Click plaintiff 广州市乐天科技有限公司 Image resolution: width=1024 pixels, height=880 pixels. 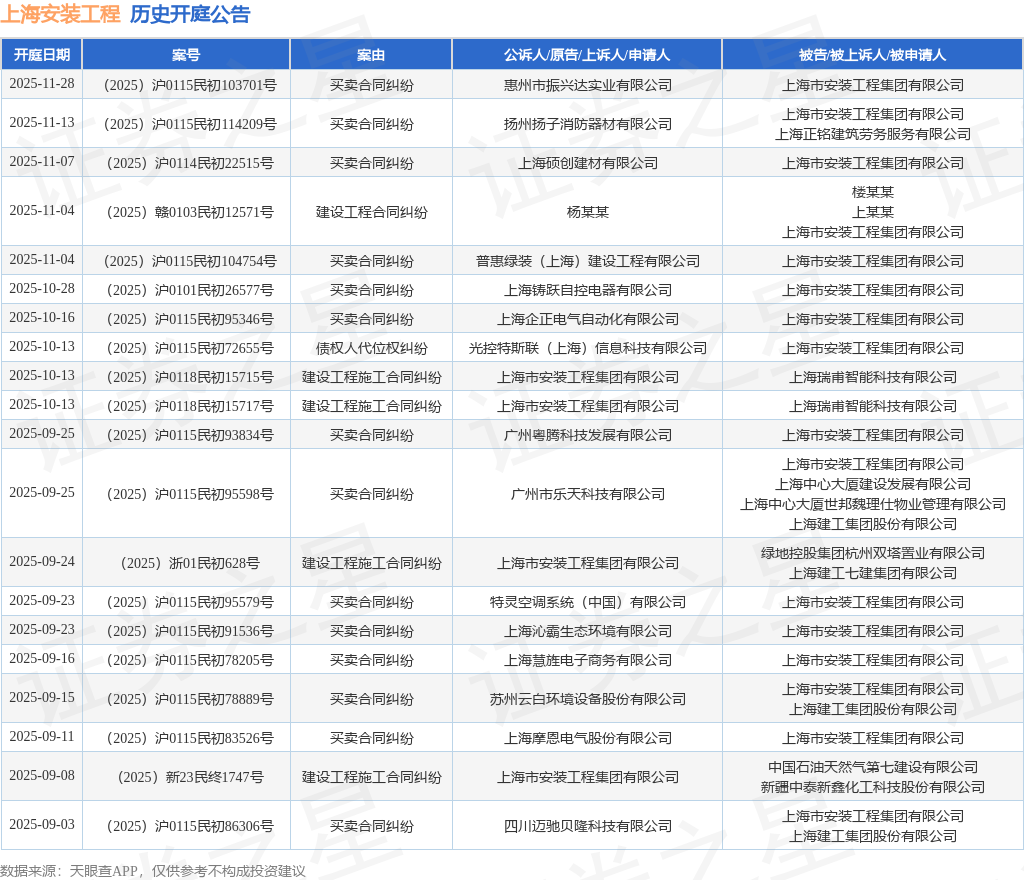click(x=587, y=494)
